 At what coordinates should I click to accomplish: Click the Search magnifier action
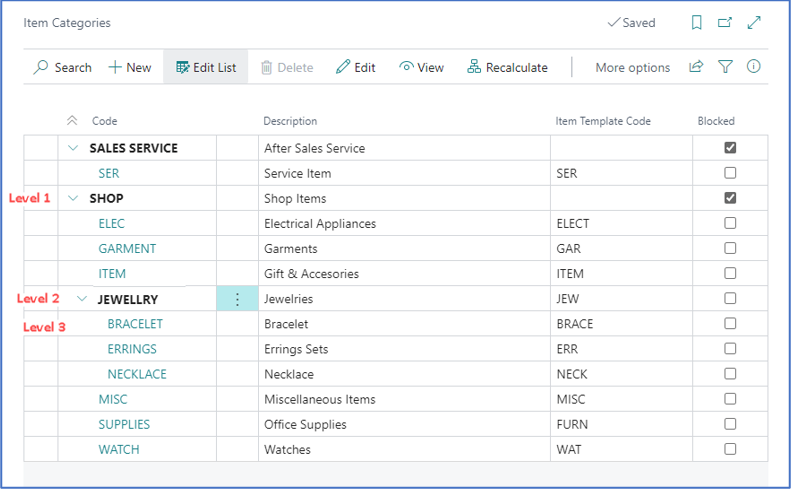[63, 67]
